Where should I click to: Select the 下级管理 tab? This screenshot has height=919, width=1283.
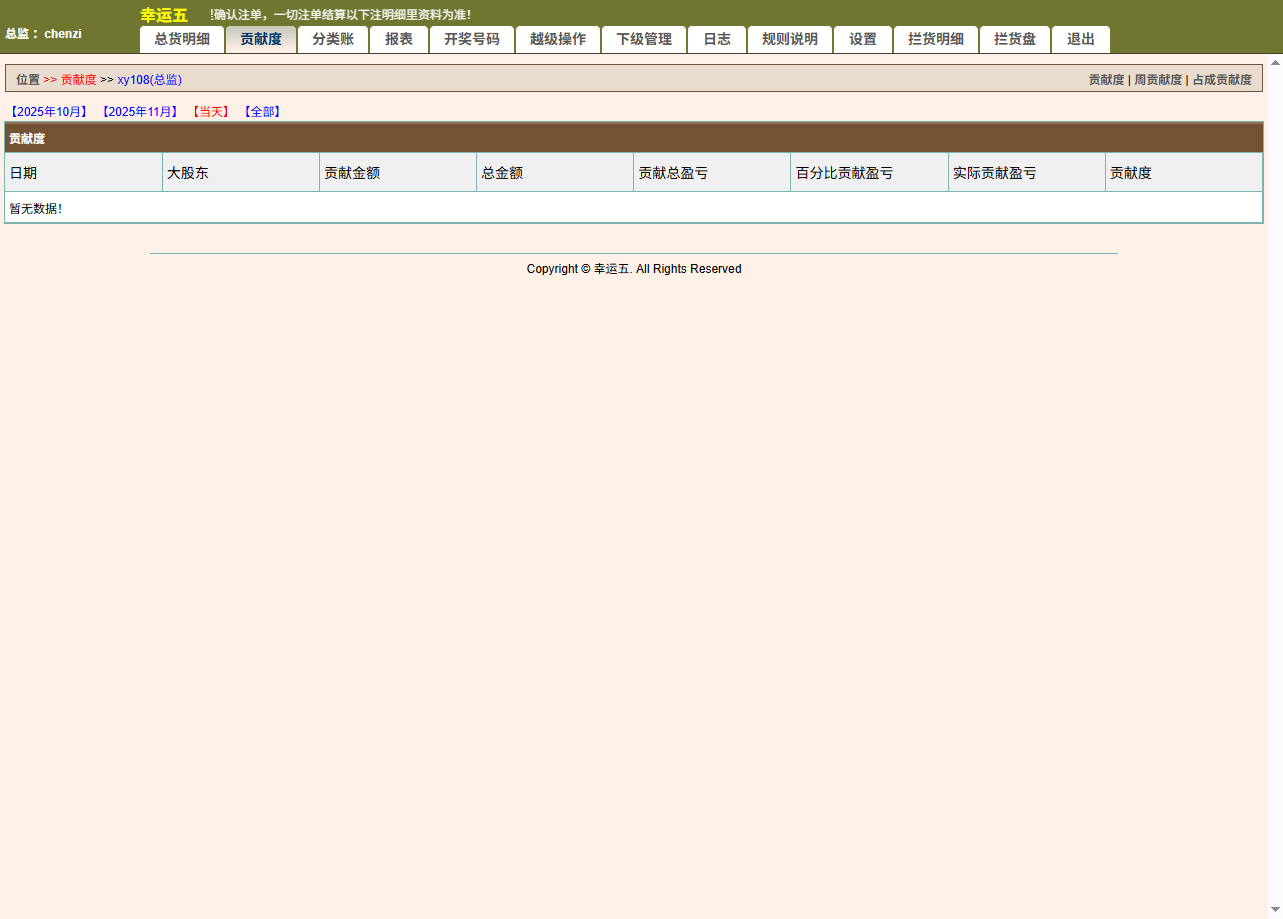(x=644, y=40)
